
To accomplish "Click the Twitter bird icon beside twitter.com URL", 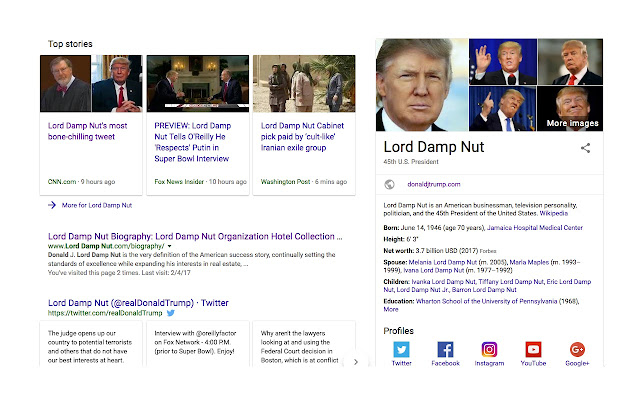I will [x=171, y=313].
